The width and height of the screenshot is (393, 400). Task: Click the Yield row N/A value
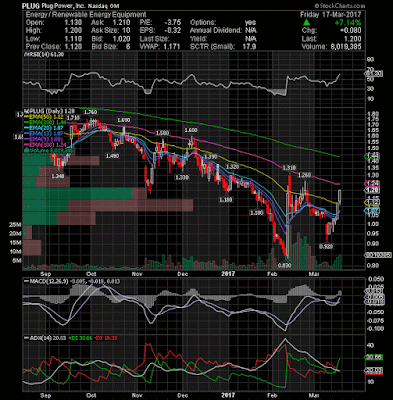tap(250, 39)
